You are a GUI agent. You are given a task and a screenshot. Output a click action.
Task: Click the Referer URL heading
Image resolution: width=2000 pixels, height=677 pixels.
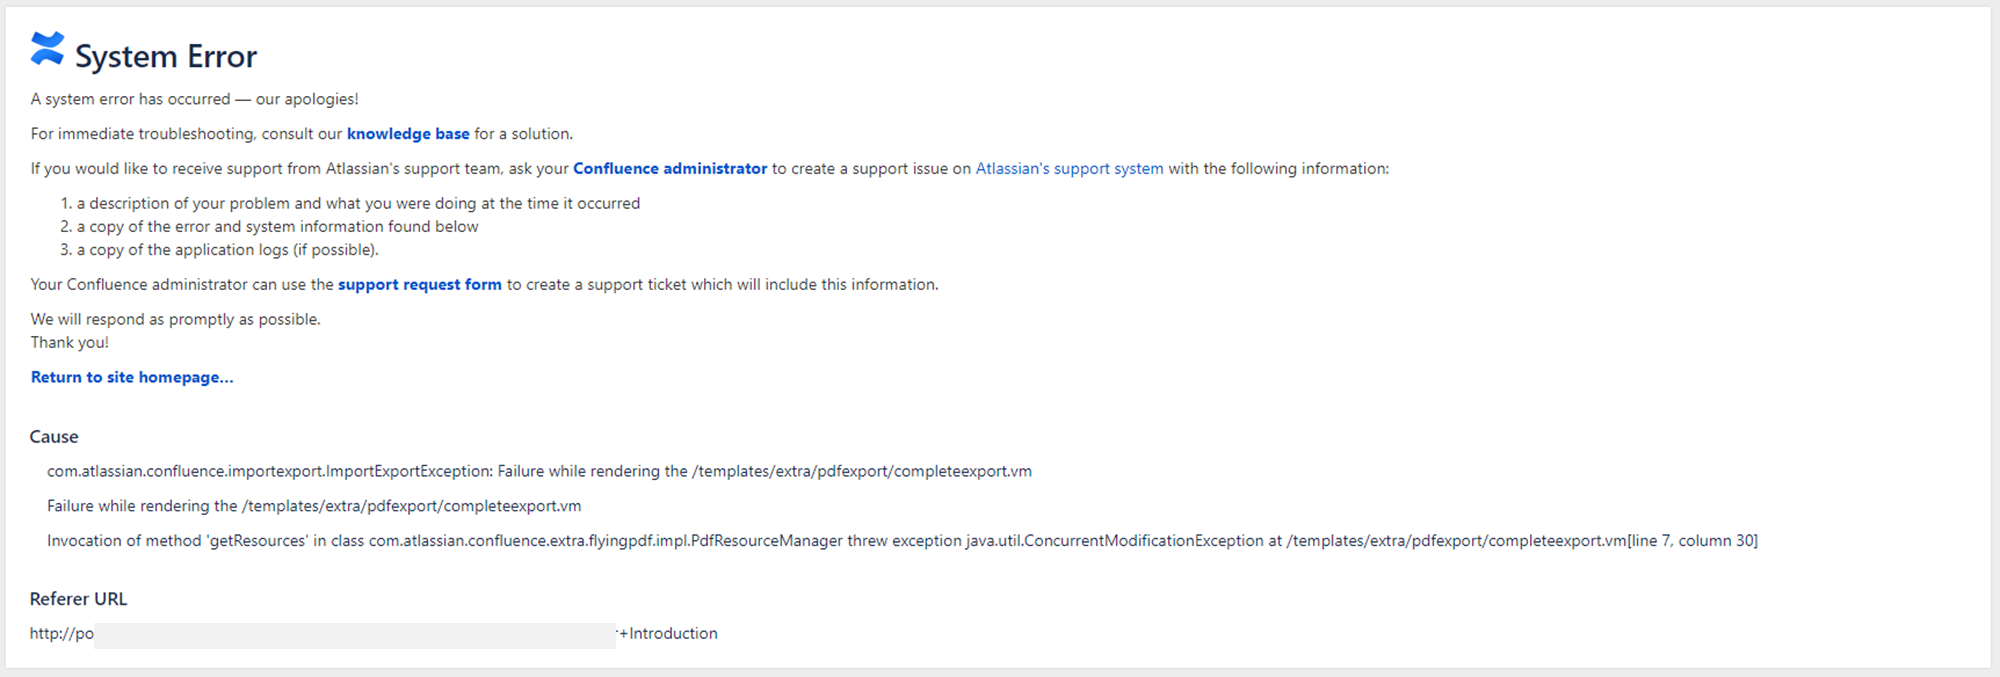point(79,599)
